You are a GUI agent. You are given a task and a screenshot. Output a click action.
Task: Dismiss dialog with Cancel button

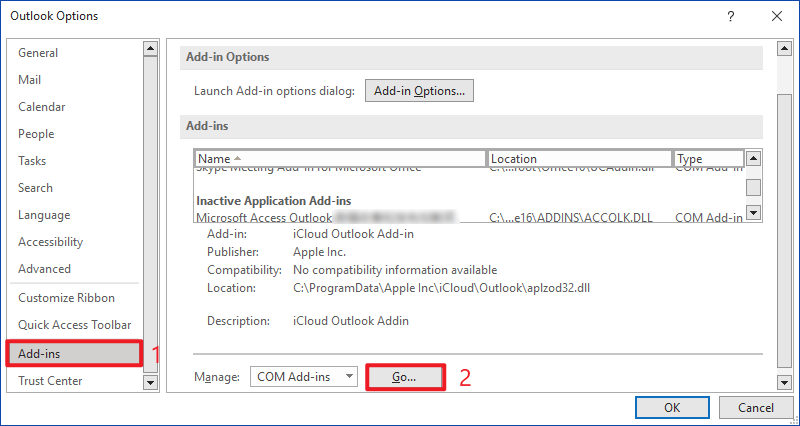click(756, 408)
